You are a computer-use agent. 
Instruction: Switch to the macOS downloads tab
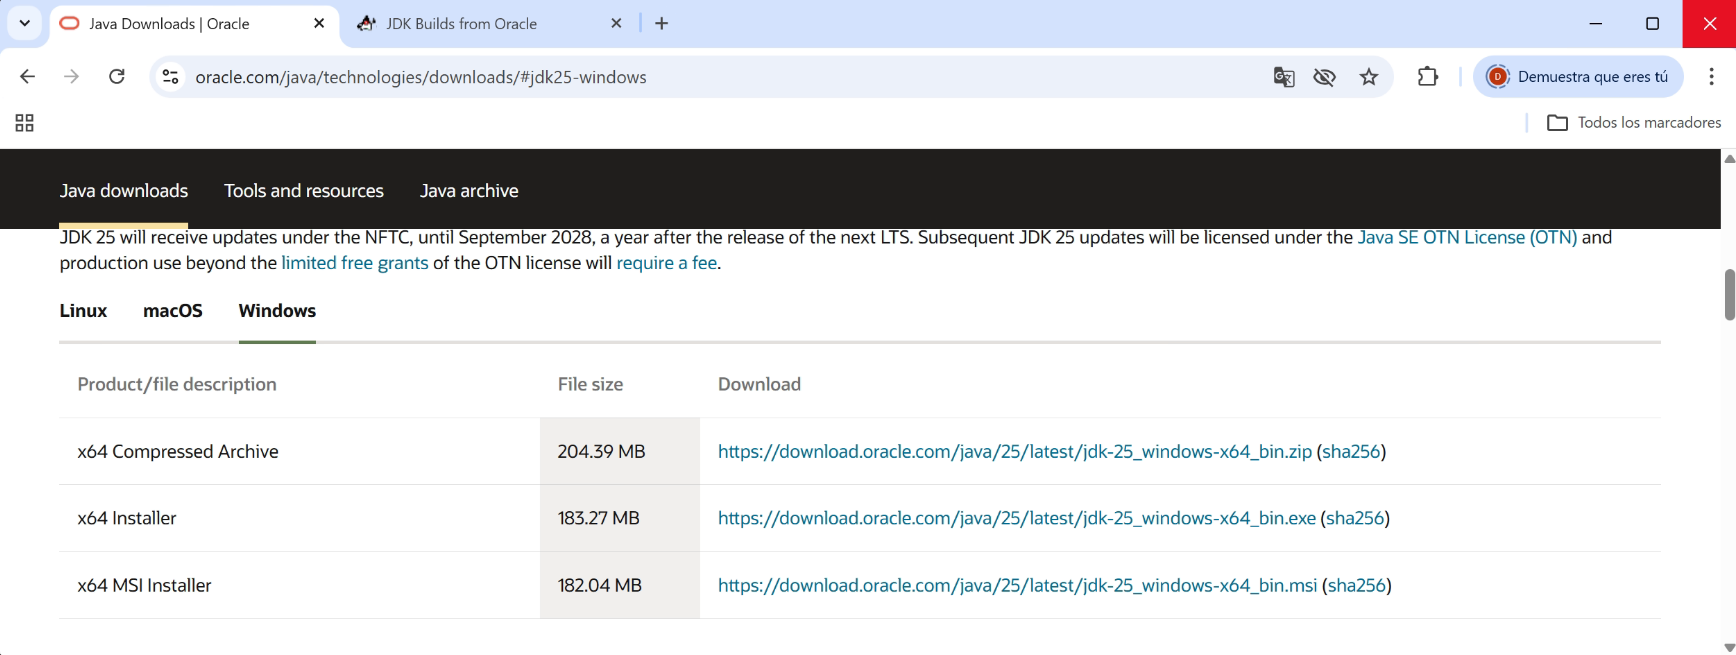[x=173, y=311]
